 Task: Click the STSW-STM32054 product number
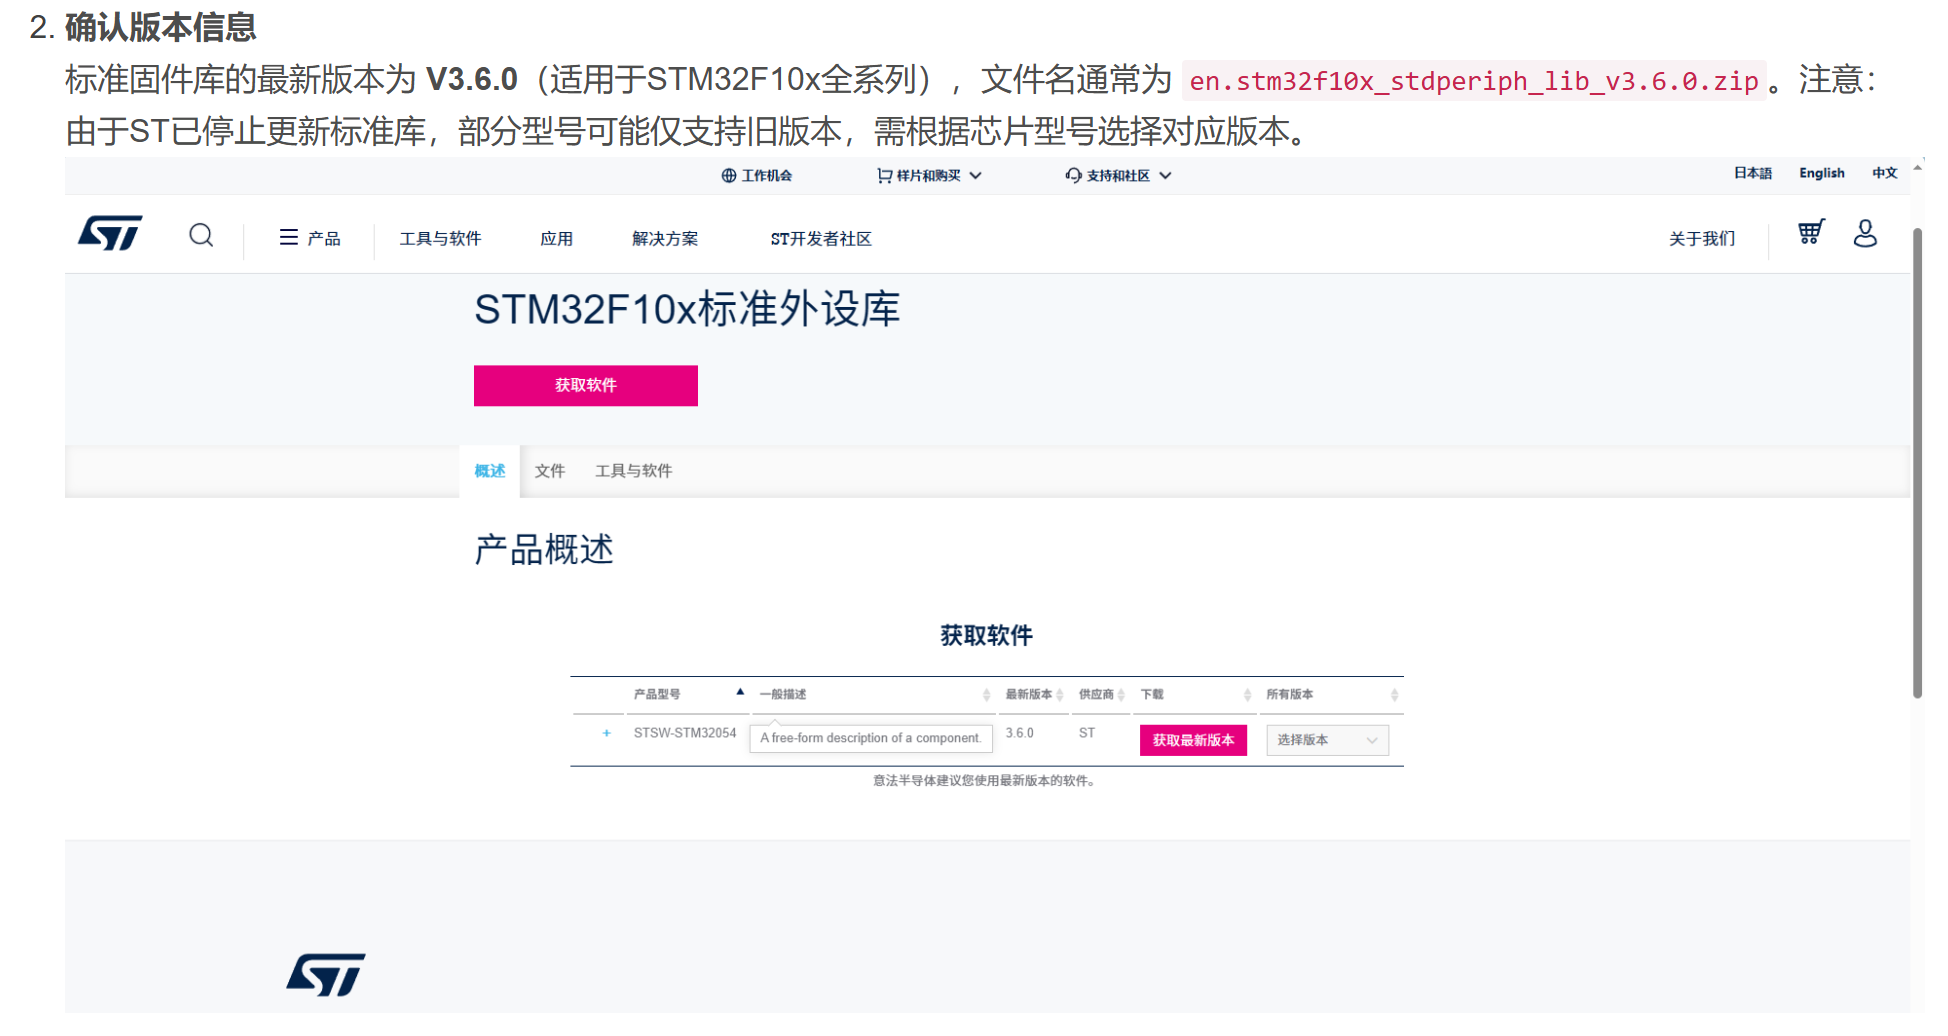[685, 733]
